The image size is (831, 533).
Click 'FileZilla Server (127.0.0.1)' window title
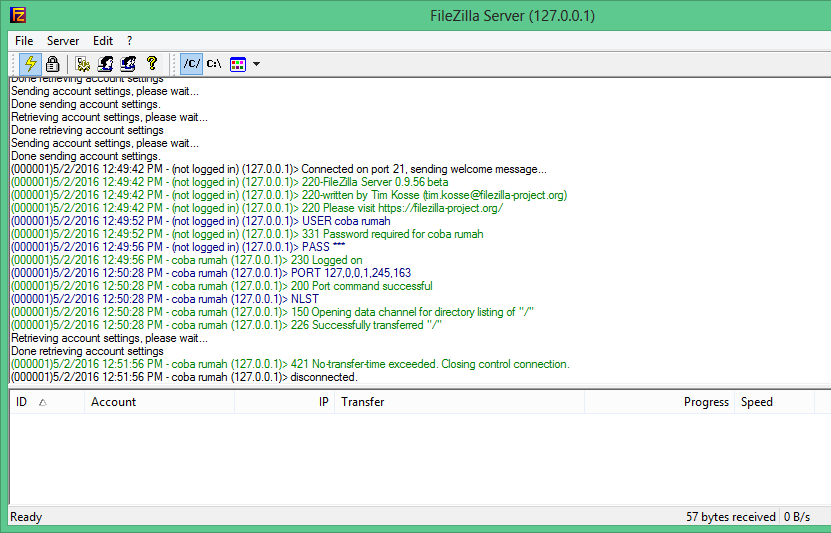point(512,16)
